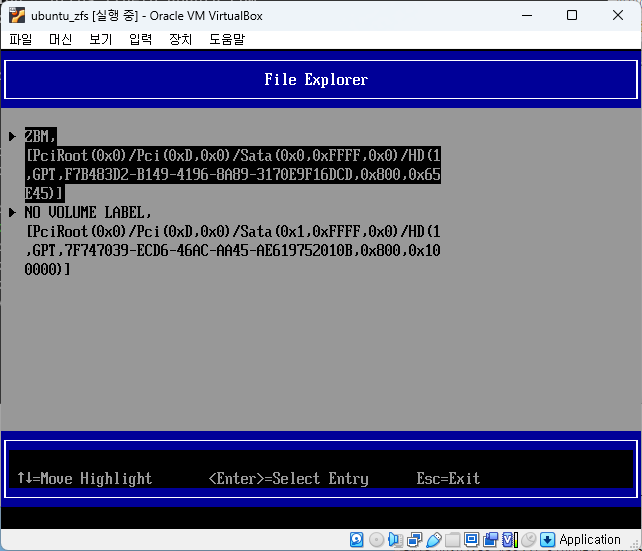Open the 파일 menu
Image resolution: width=642 pixels, height=551 pixels.
point(21,39)
